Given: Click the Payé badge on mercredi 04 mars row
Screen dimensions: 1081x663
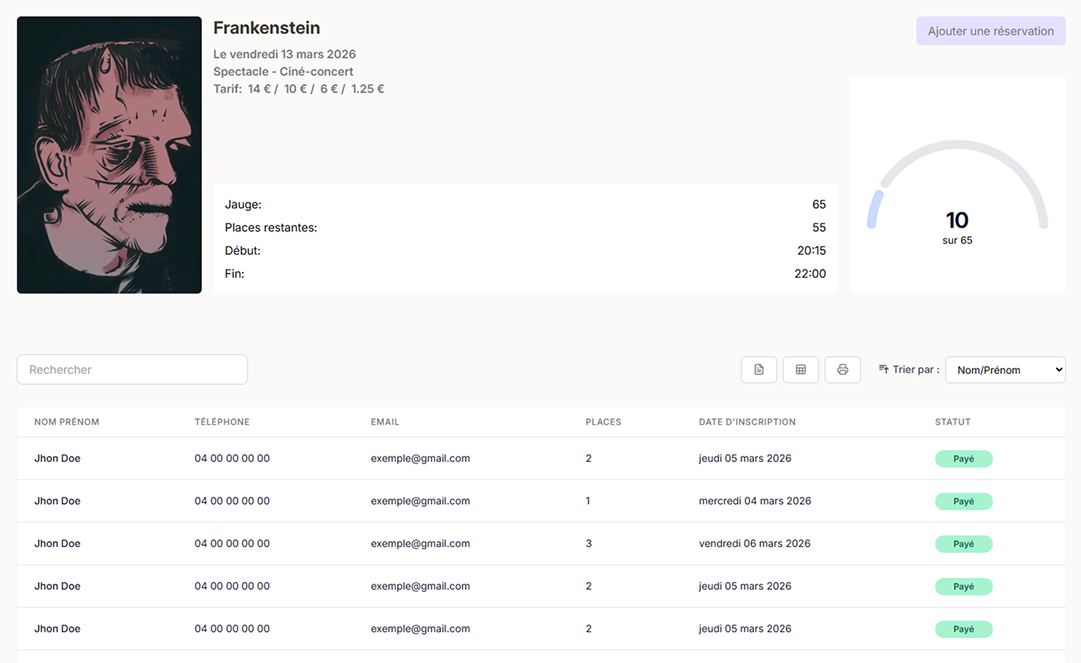Looking at the screenshot, I should (964, 502).
